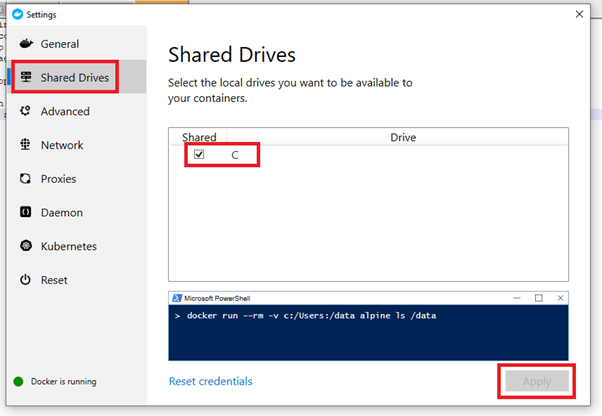Click the Shared Drives page heading

(x=232, y=54)
